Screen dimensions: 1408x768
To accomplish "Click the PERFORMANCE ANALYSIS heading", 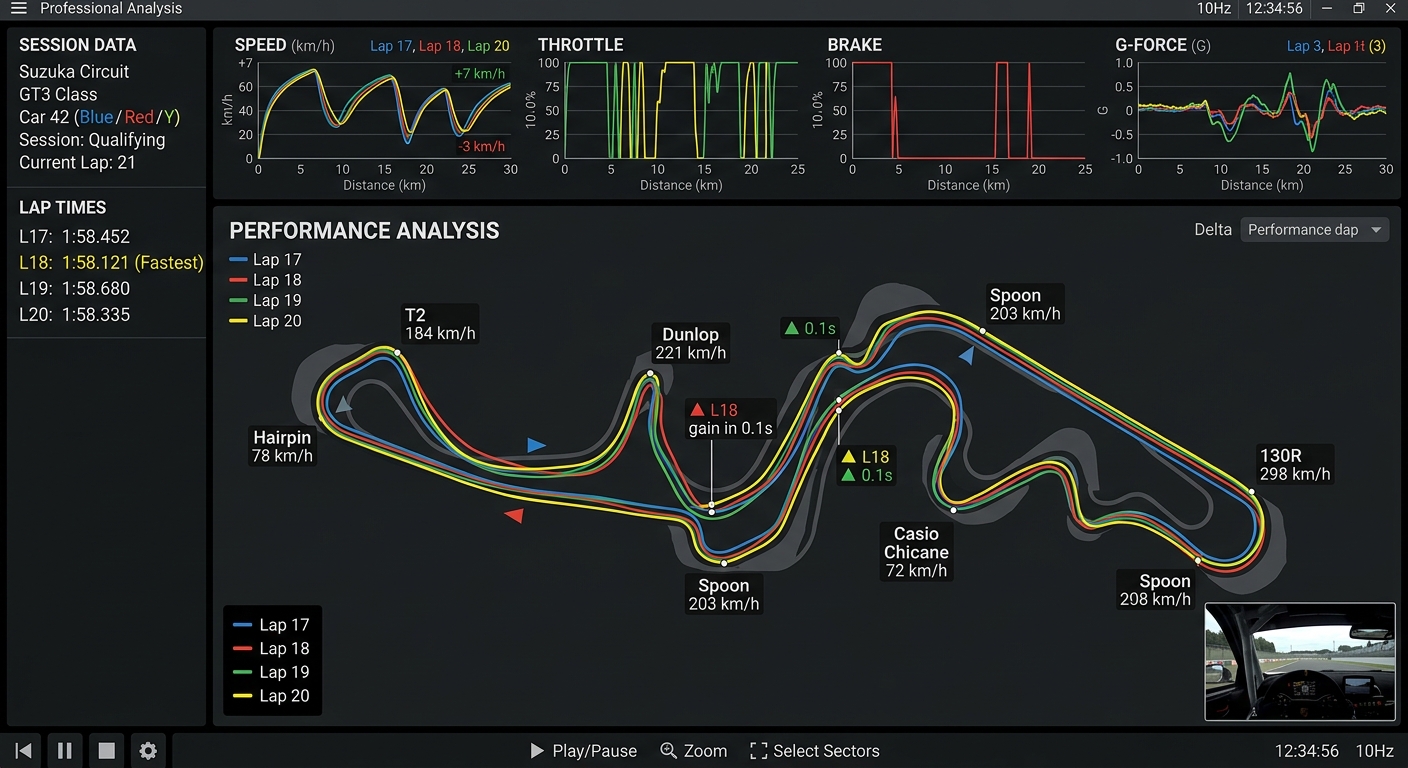I will [364, 231].
